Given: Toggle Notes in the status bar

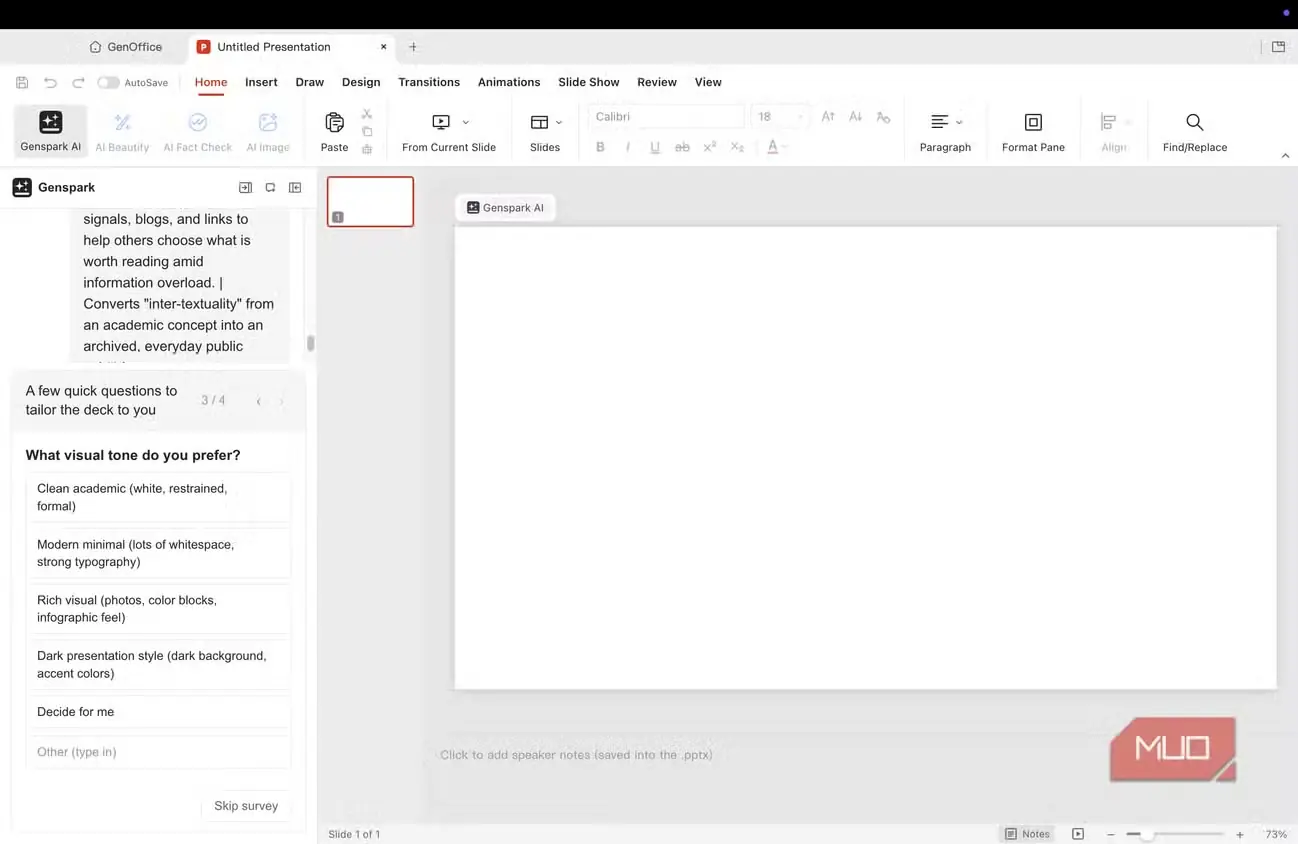Looking at the screenshot, I should click(x=1027, y=834).
